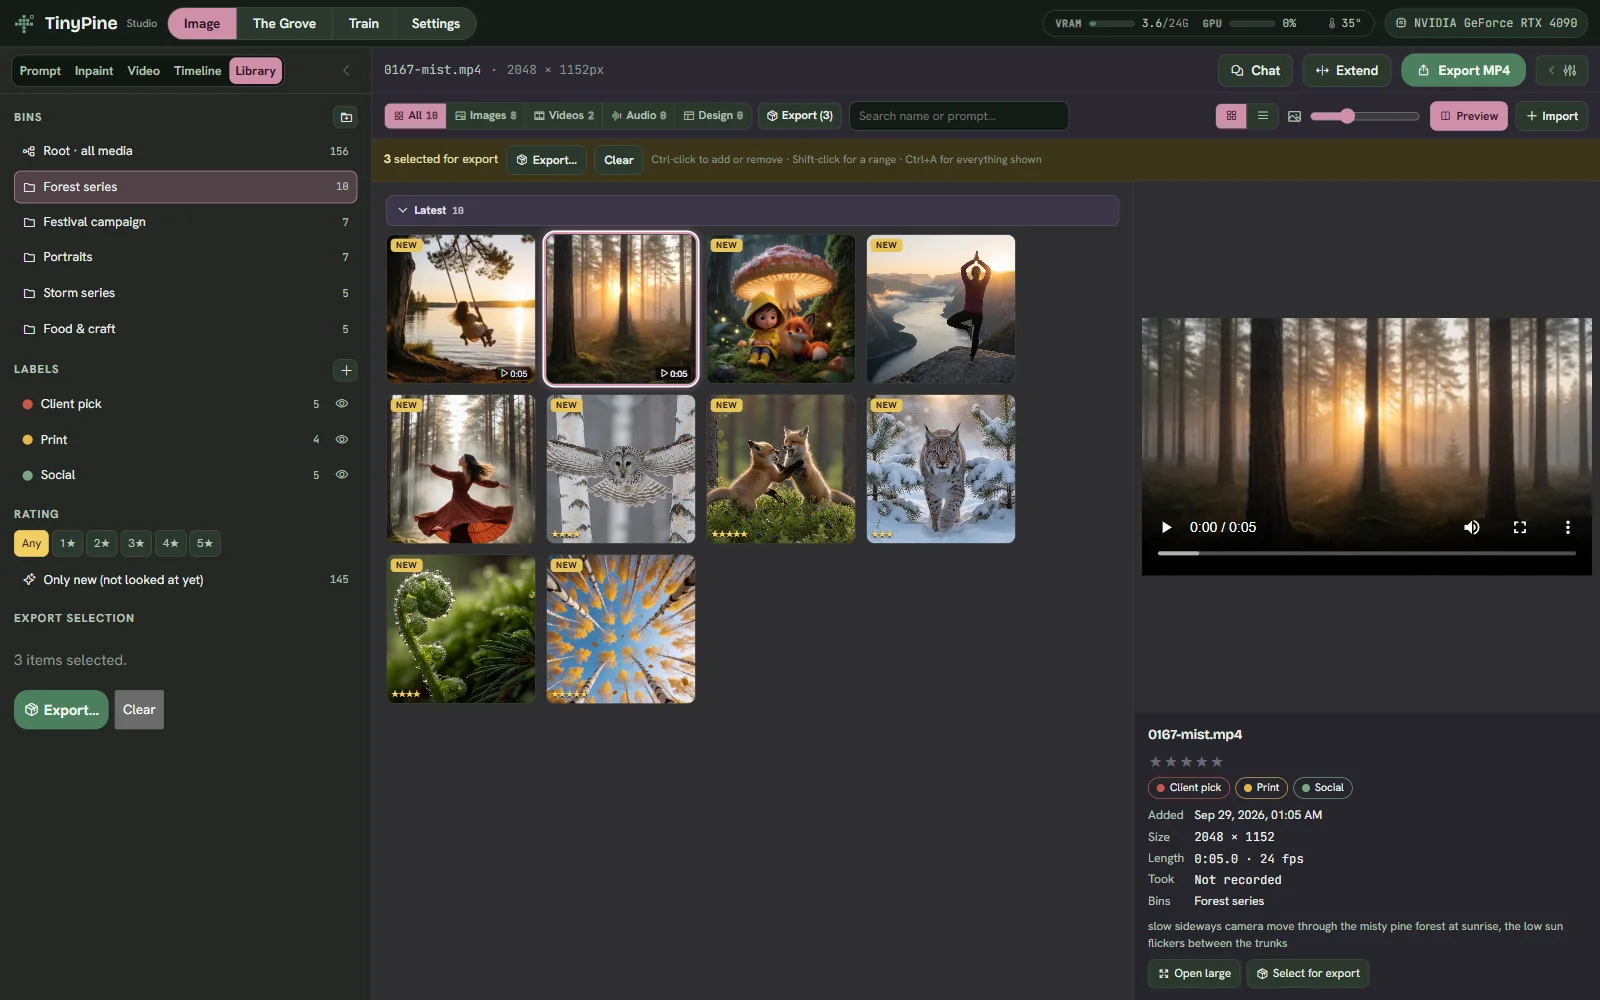Mute the video preview volume
1600x1000 pixels.
pyautogui.click(x=1472, y=527)
